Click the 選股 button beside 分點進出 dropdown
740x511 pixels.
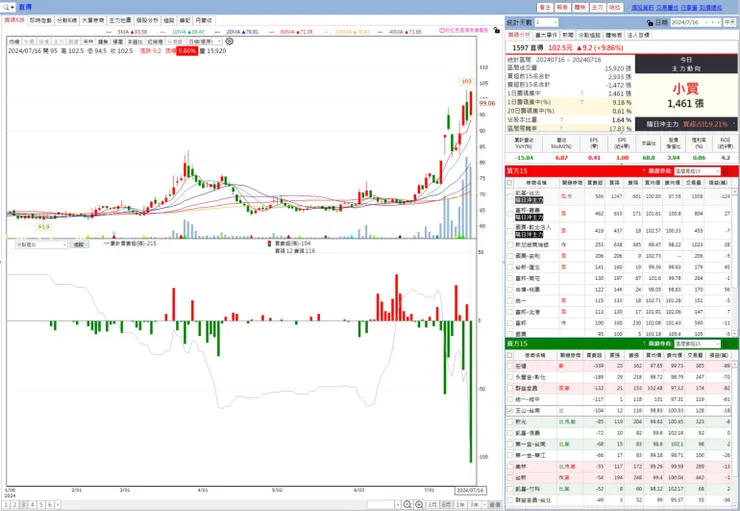click(79, 244)
